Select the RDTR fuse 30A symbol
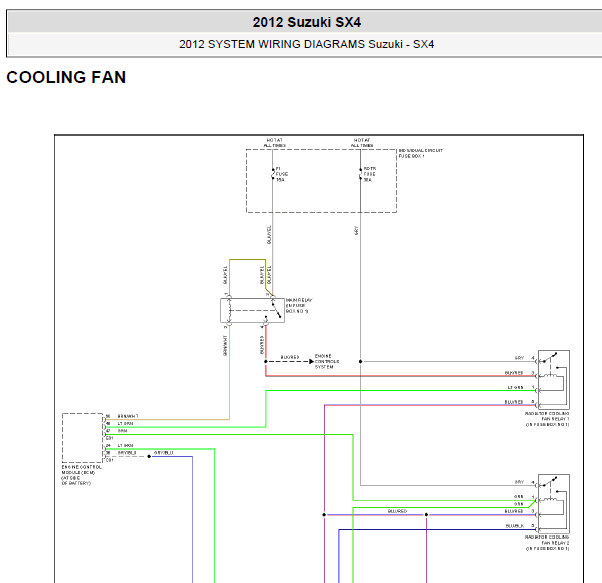The width and height of the screenshot is (602, 583). click(x=361, y=174)
